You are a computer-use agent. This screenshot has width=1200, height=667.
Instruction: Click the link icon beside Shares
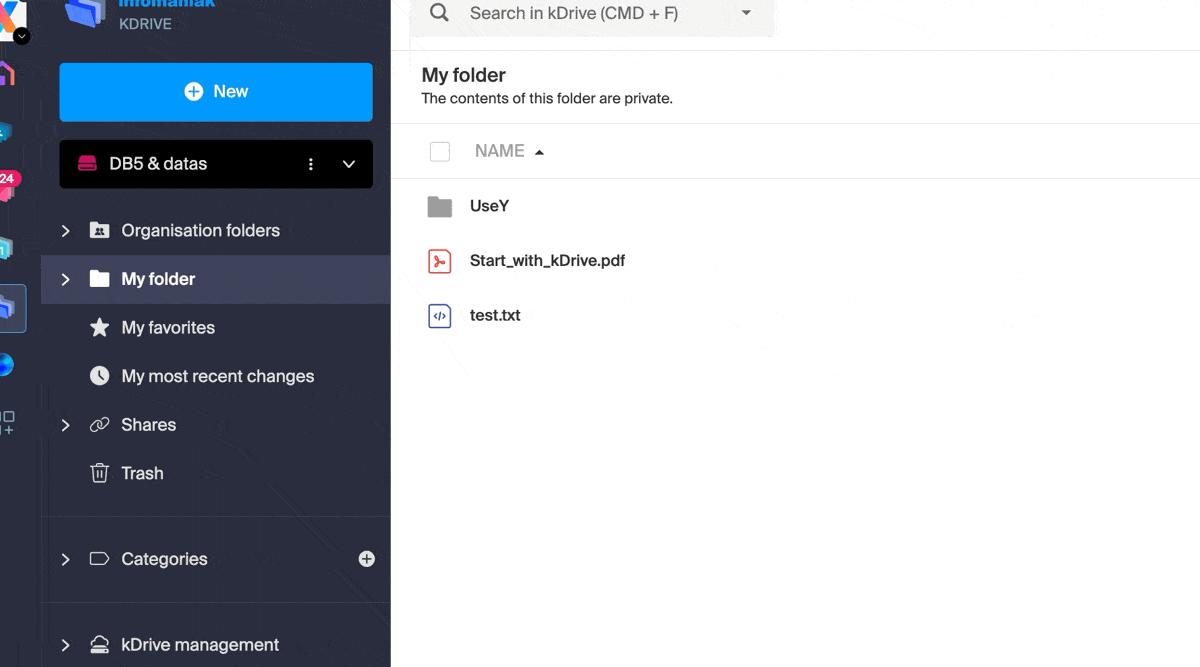(99, 425)
